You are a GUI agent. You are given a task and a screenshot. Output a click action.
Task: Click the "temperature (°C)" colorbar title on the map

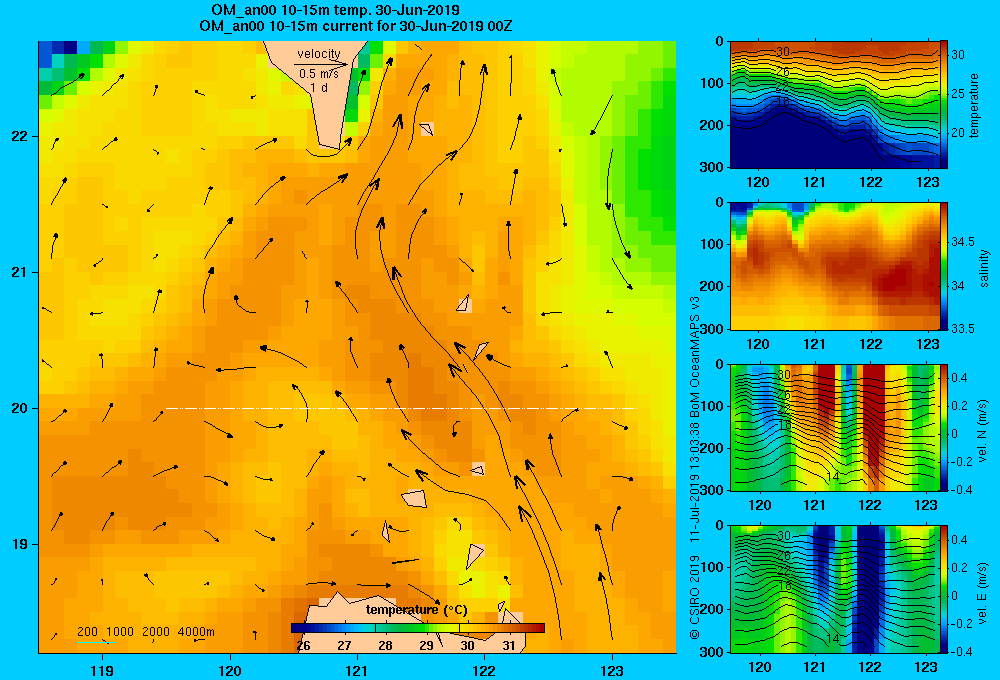pyautogui.click(x=416, y=610)
